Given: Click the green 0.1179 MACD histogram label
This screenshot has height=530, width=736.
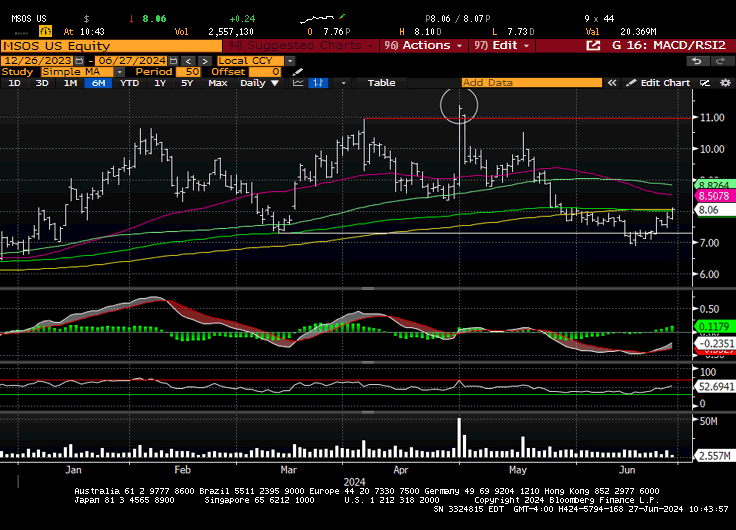Looking at the screenshot, I should click(714, 326).
